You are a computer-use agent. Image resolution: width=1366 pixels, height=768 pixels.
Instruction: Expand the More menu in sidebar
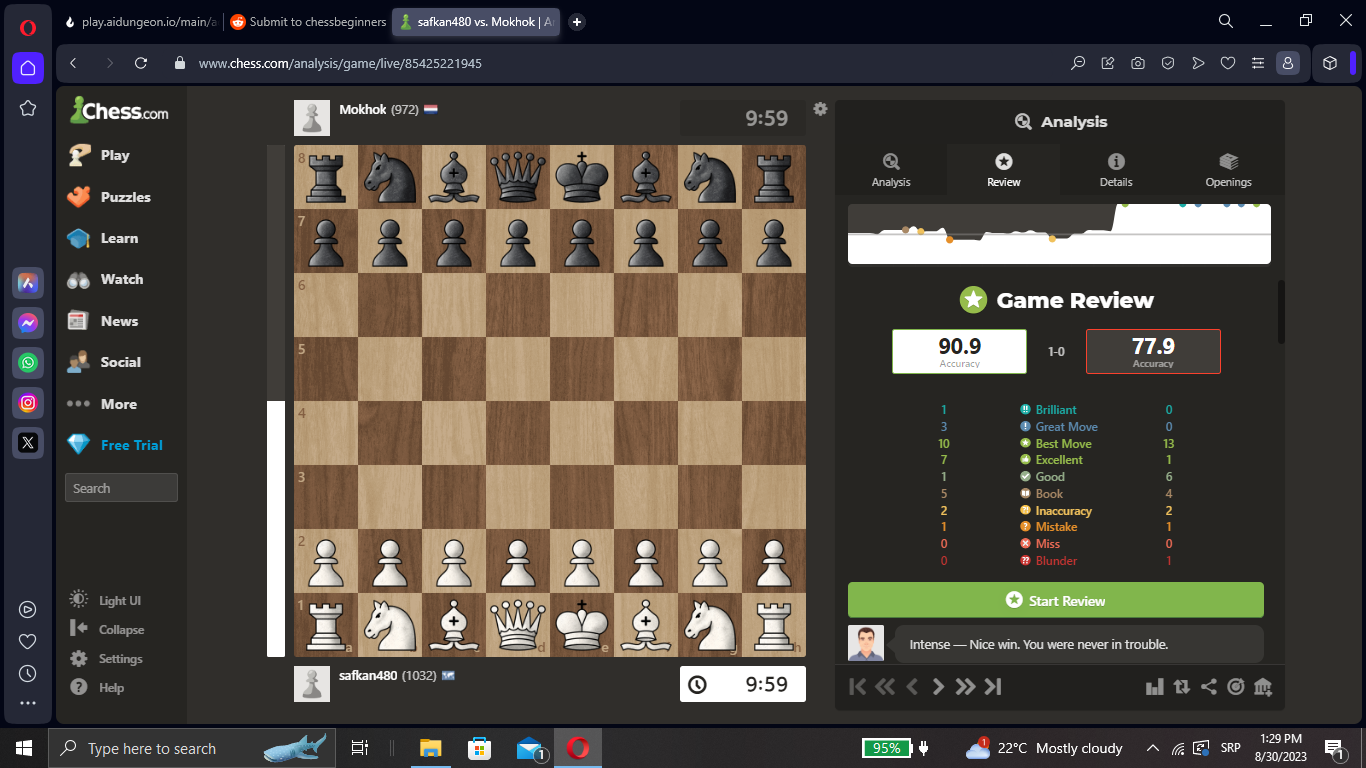102,404
